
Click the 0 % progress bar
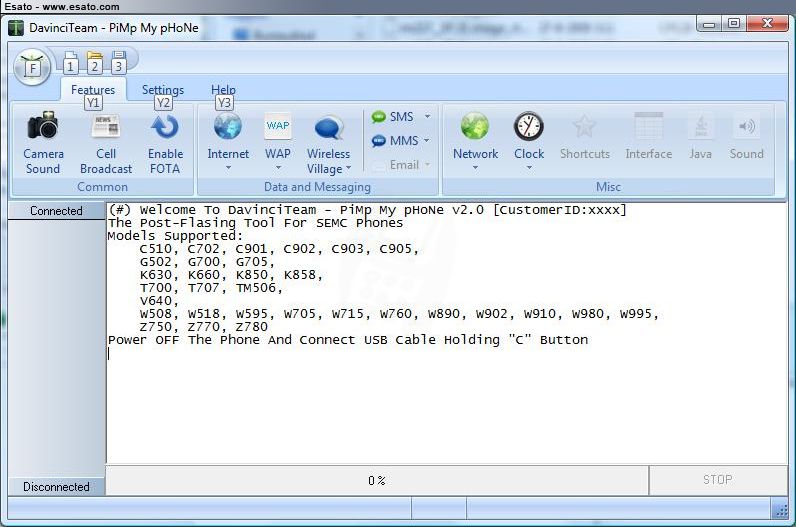point(377,480)
